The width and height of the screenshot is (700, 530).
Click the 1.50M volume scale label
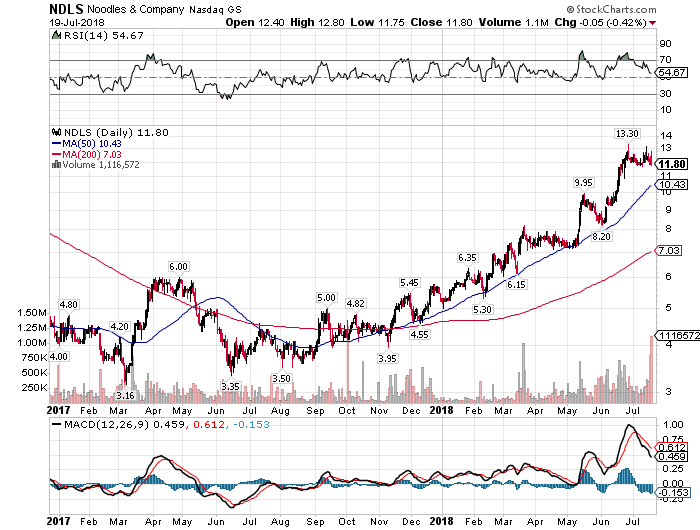coord(32,313)
